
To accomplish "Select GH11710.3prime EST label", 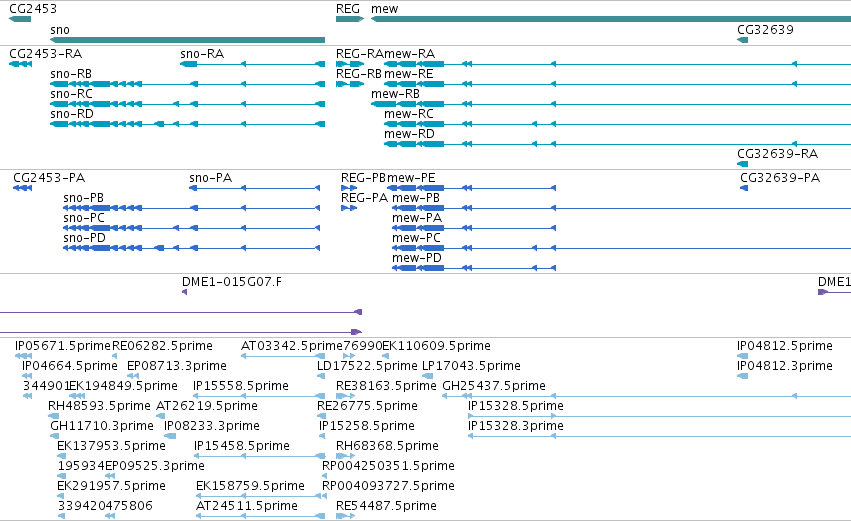I will (102, 427).
